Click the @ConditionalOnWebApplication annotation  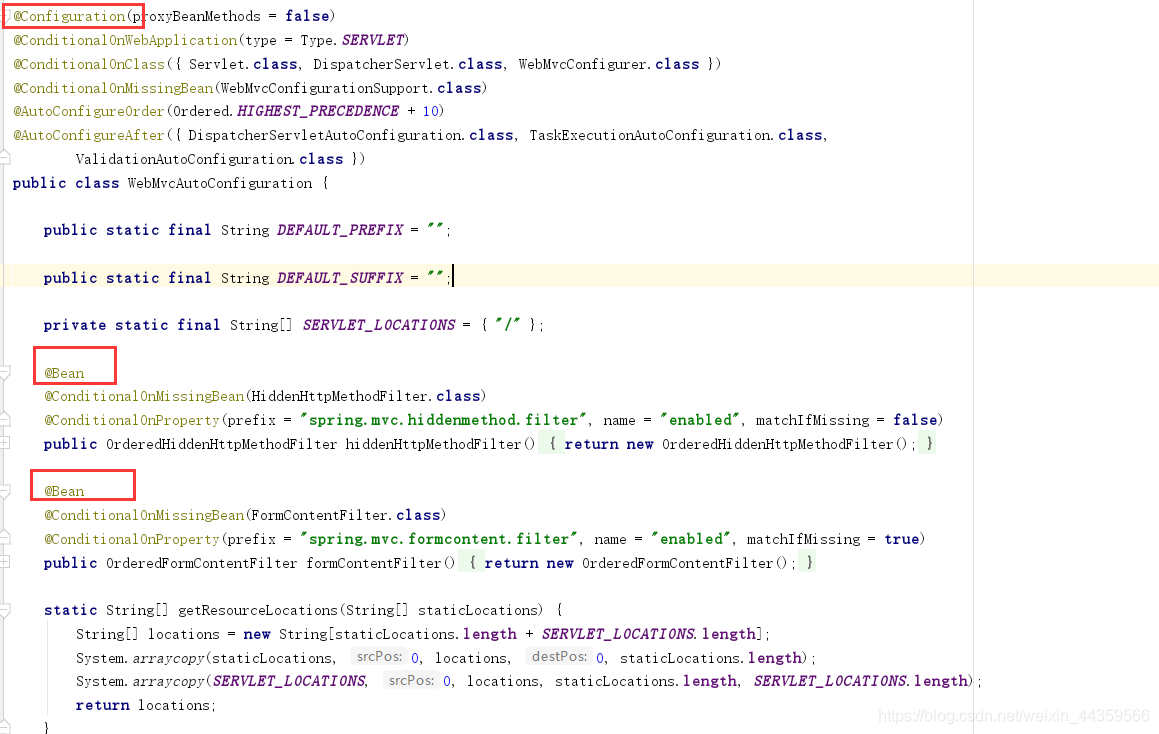(126, 40)
